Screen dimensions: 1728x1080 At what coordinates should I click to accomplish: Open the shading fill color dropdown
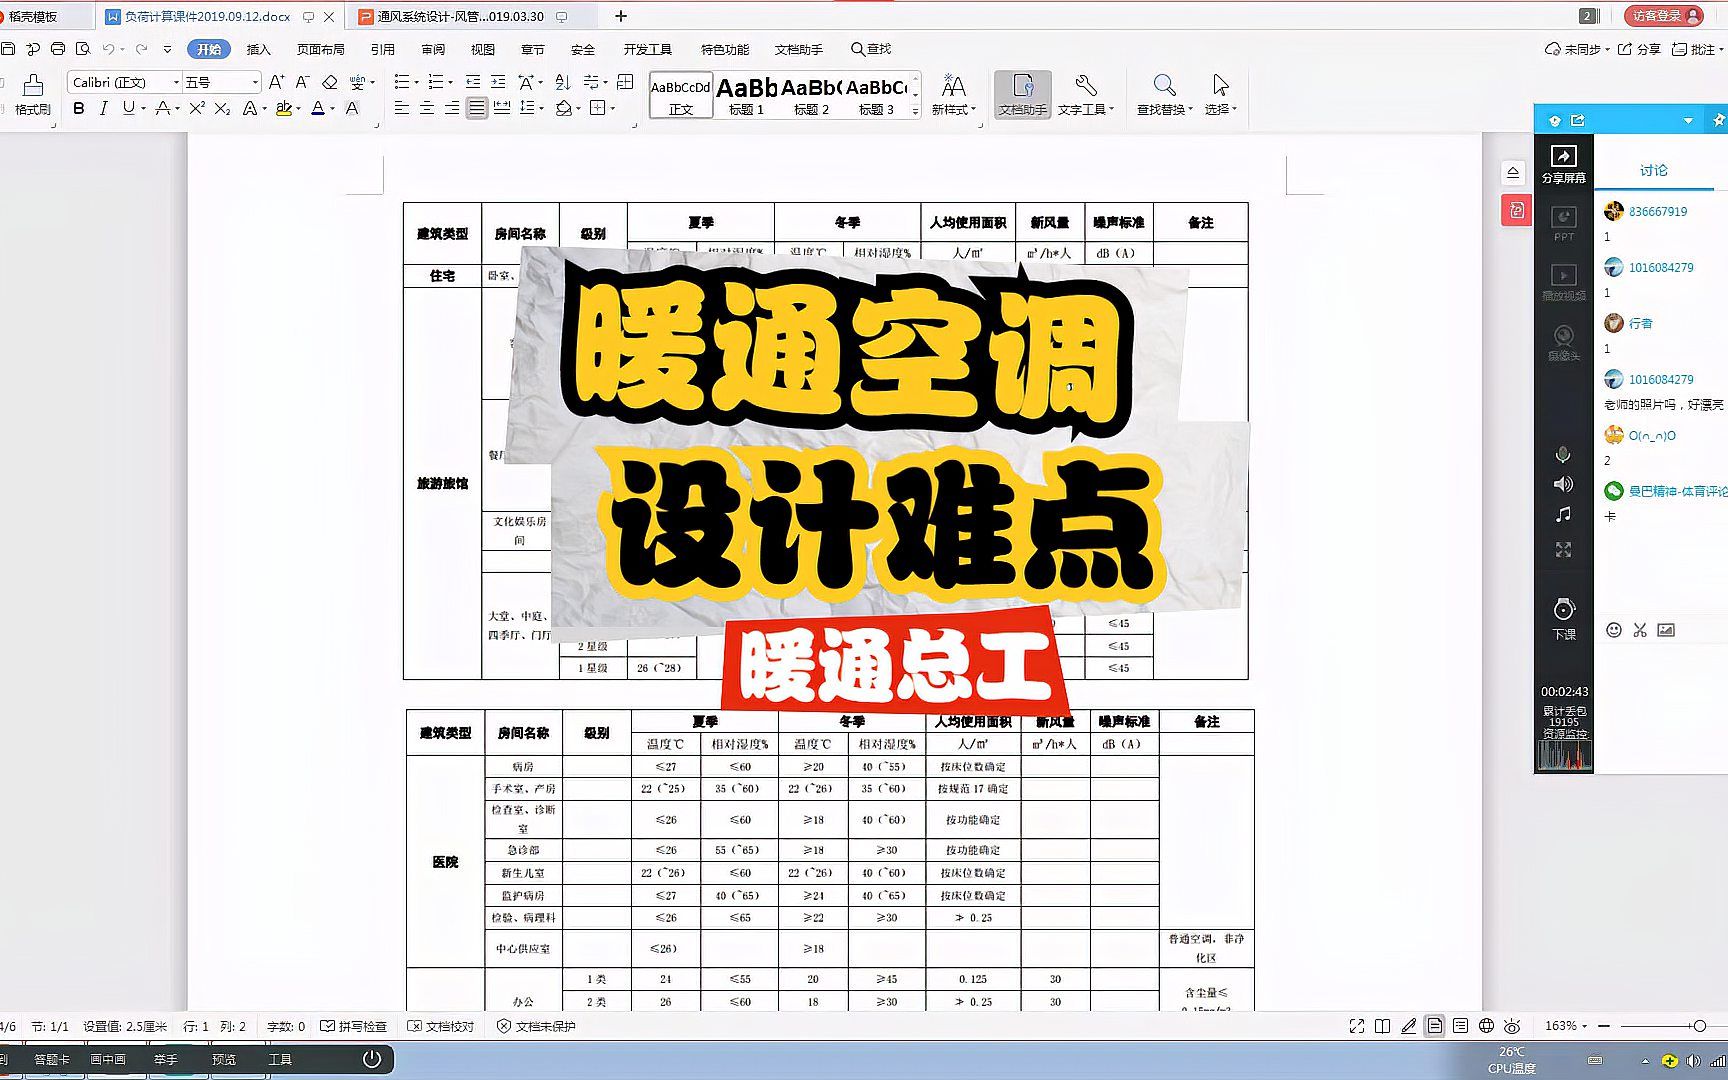(x=579, y=108)
